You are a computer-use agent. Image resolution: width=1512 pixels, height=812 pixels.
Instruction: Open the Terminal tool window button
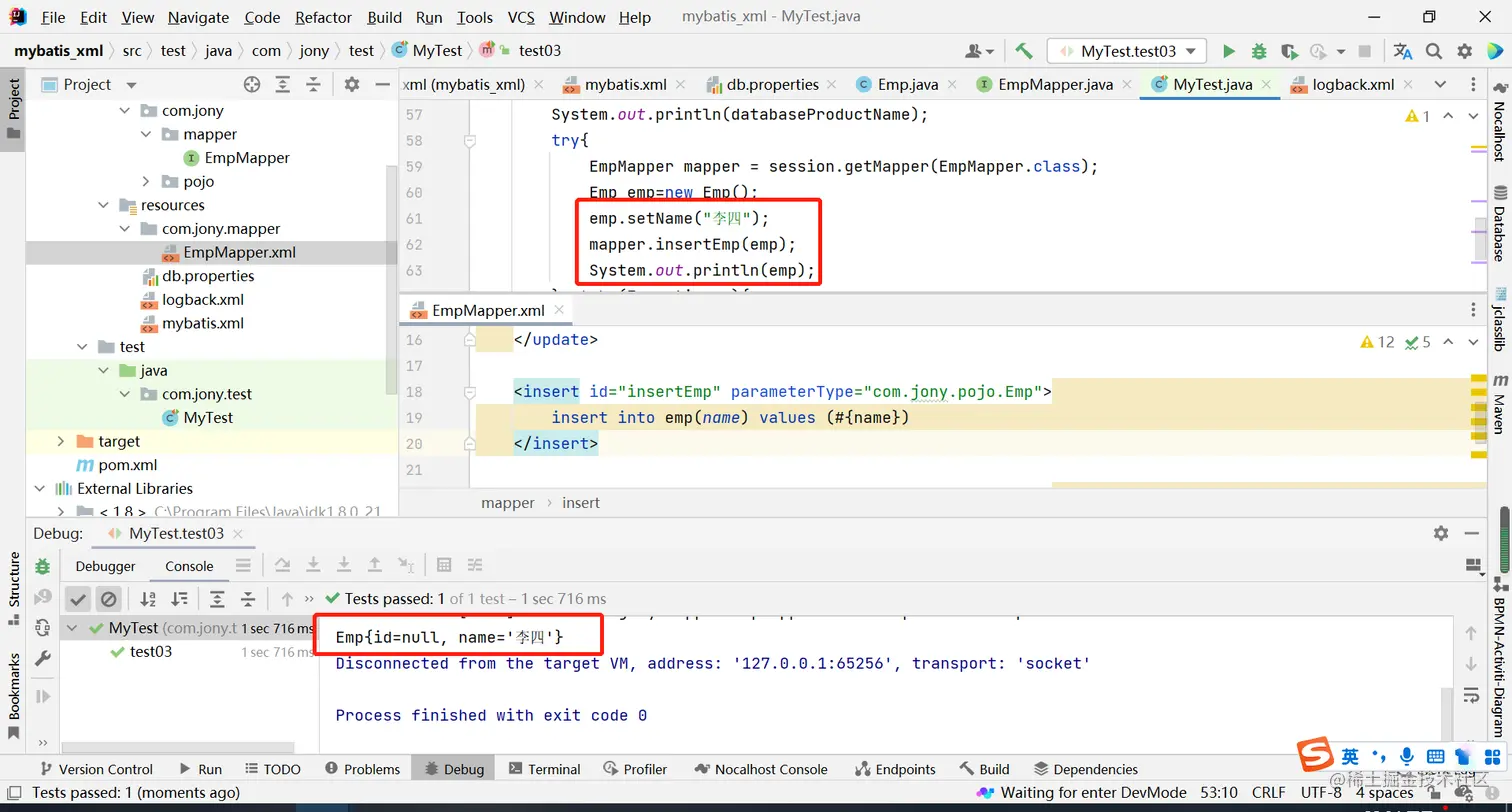(x=544, y=769)
